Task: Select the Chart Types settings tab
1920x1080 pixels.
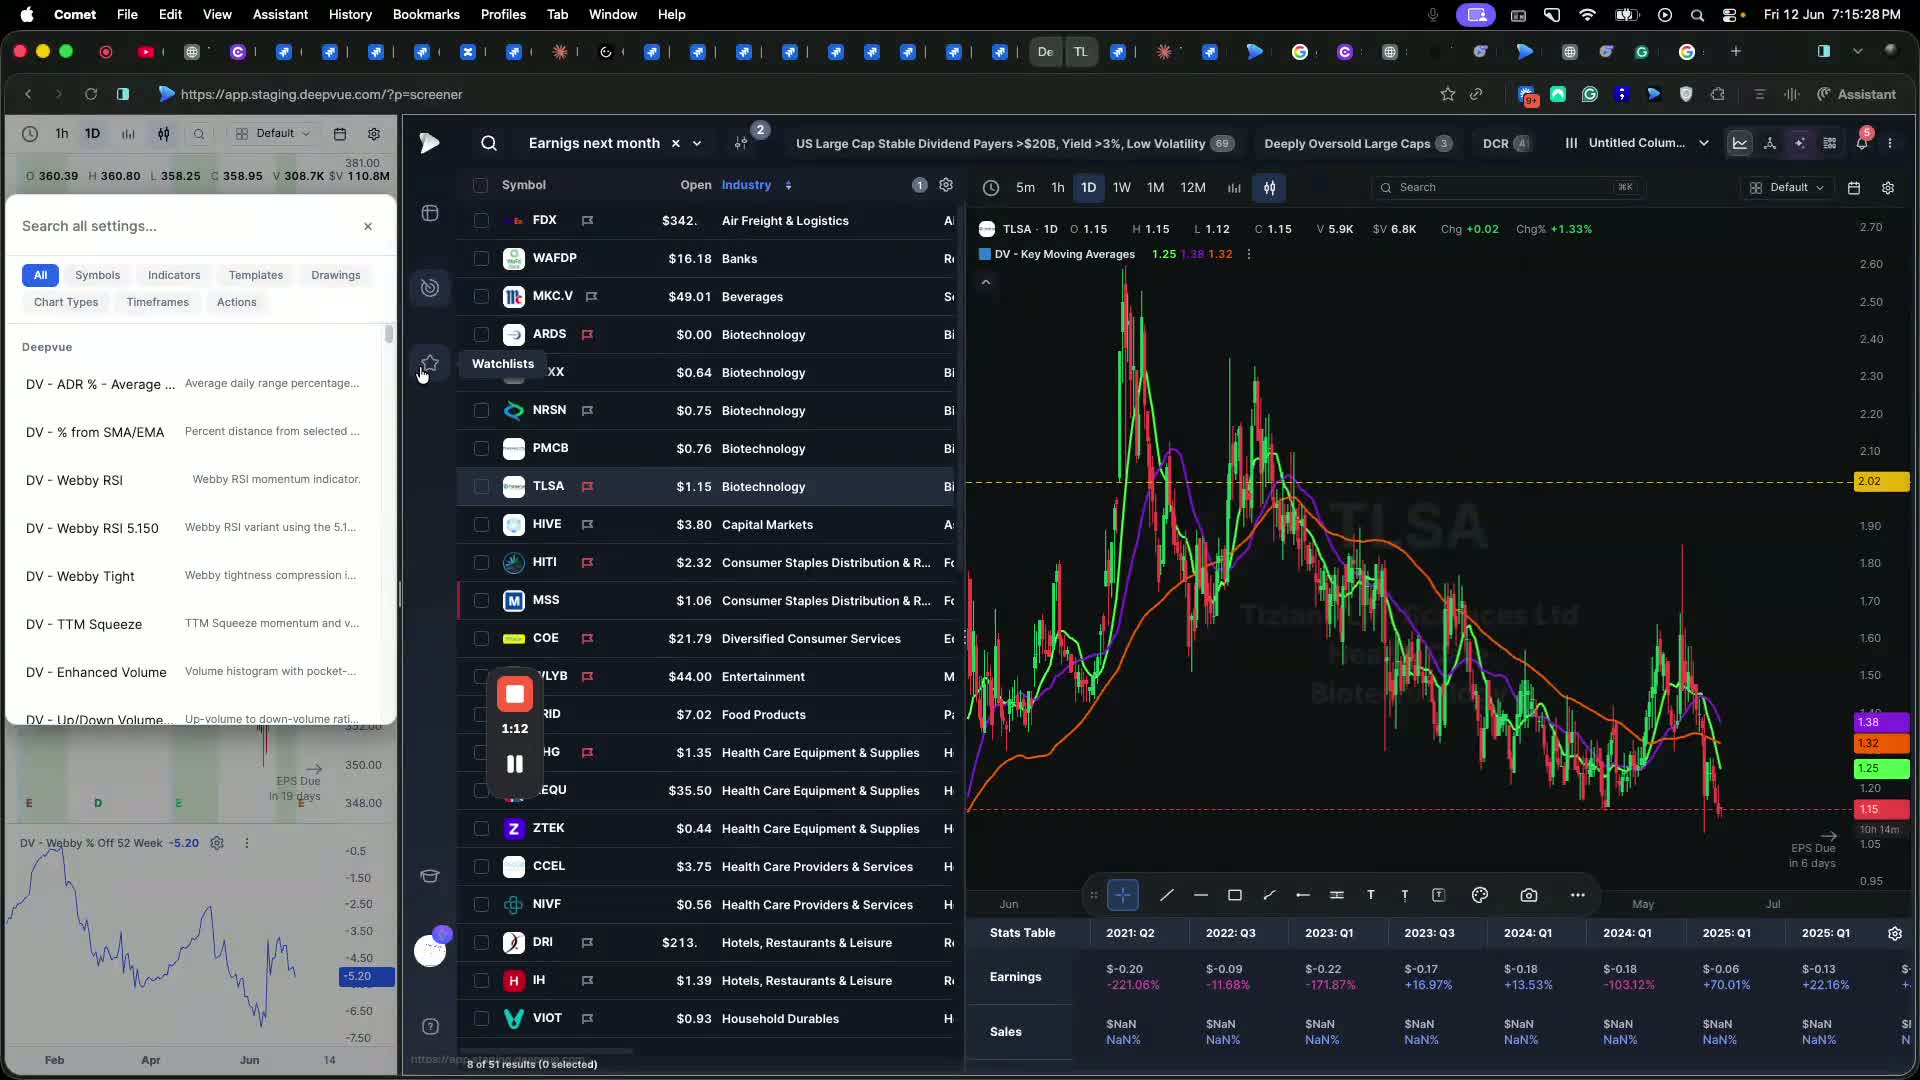Action: tap(66, 302)
